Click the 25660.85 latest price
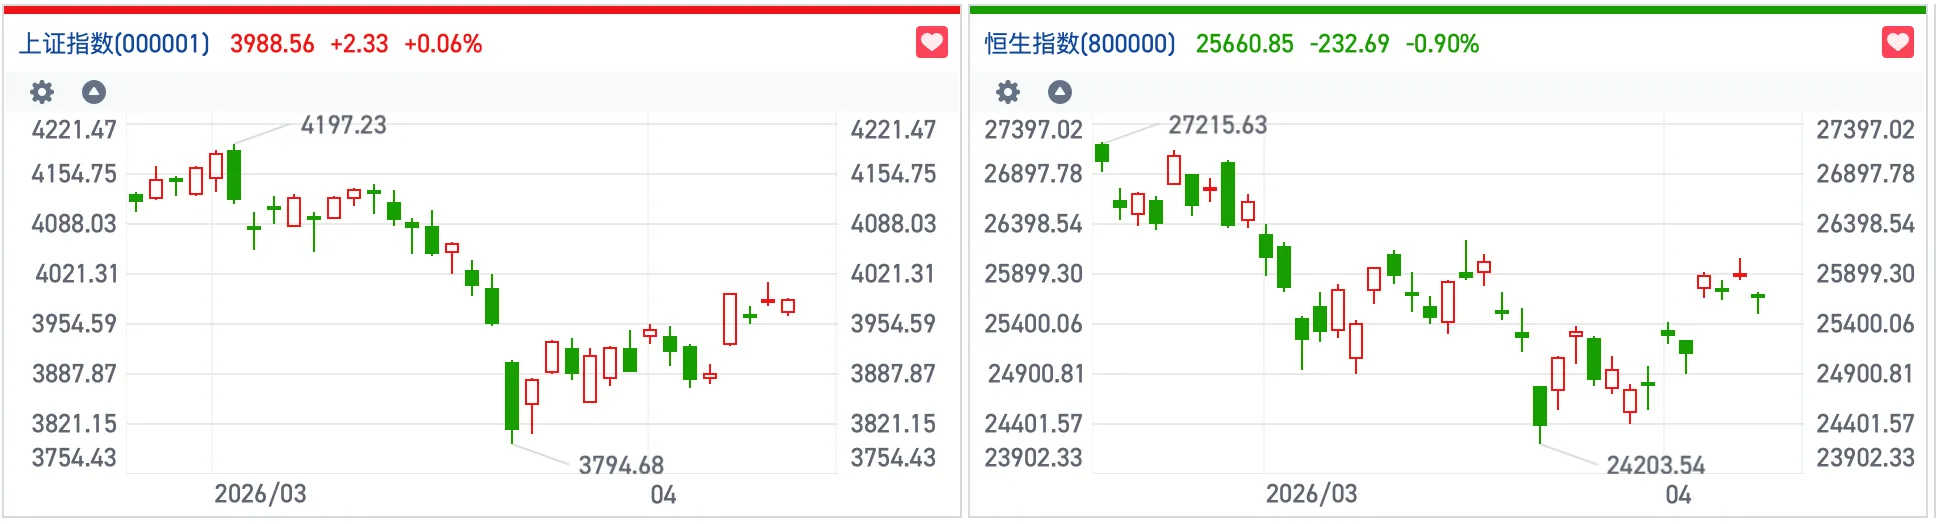Screen dimensions: 1936x524 1244,44
